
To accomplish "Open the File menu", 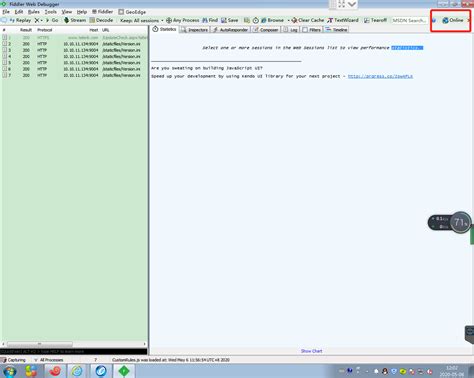I will [x=6, y=12].
